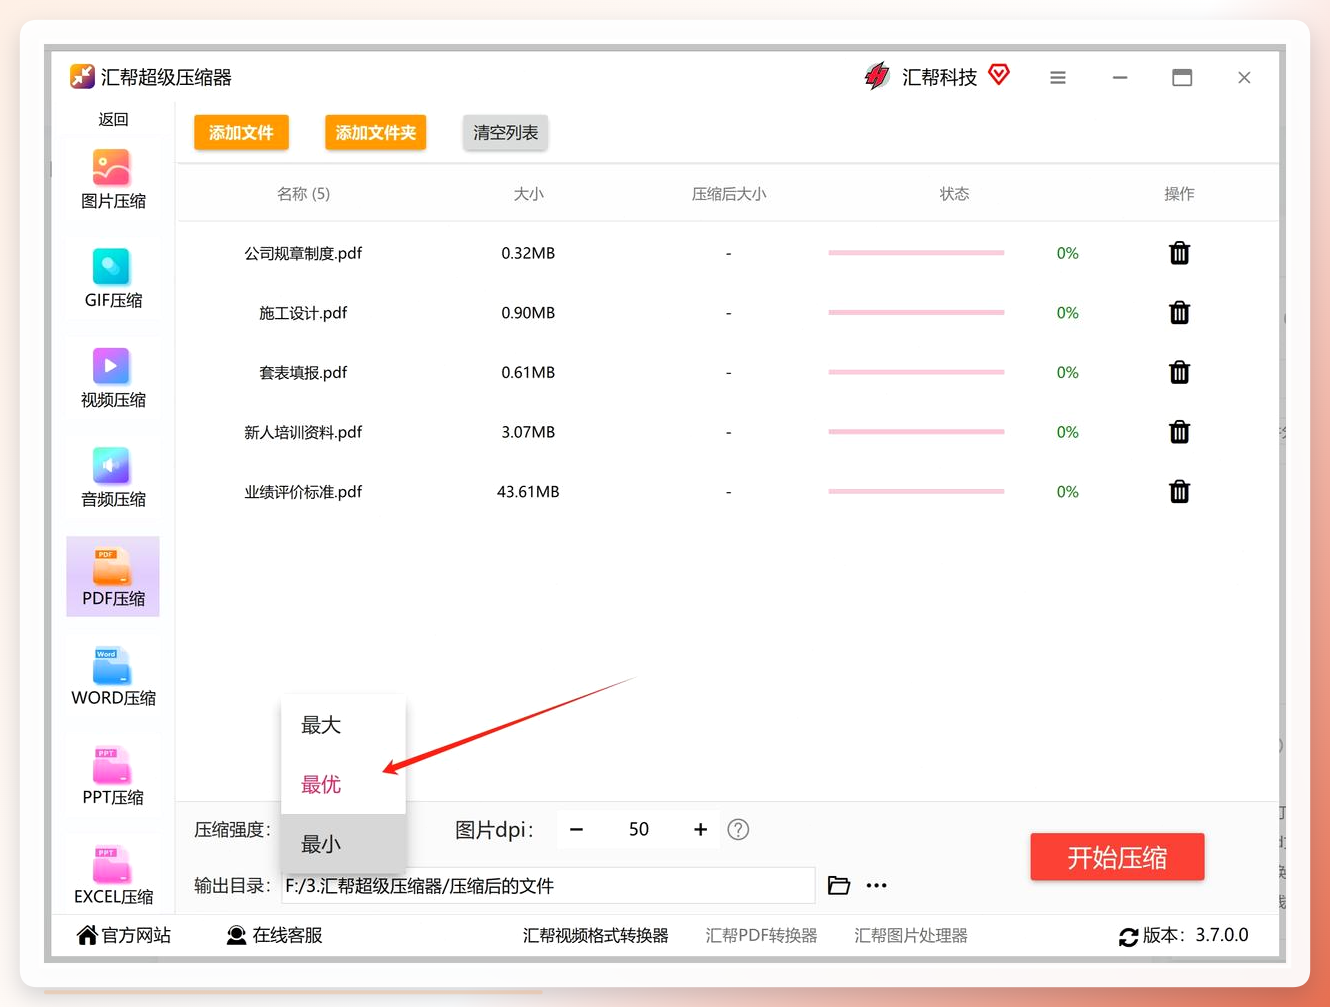This screenshot has height=1007, width=1330.
Task: Select file row 公司规章制度.pdf
Action: click(x=727, y=253)
